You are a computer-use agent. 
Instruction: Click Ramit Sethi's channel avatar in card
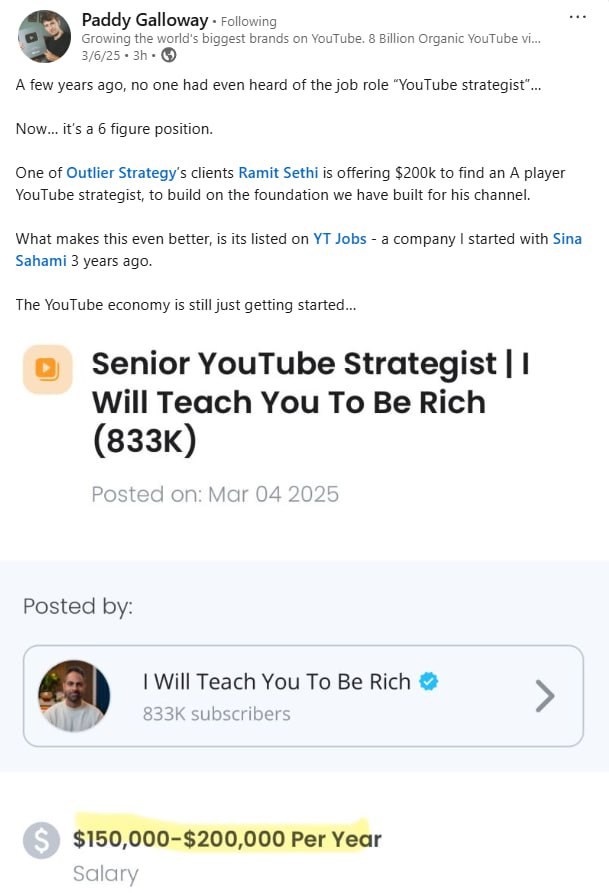tap(74, 695)
